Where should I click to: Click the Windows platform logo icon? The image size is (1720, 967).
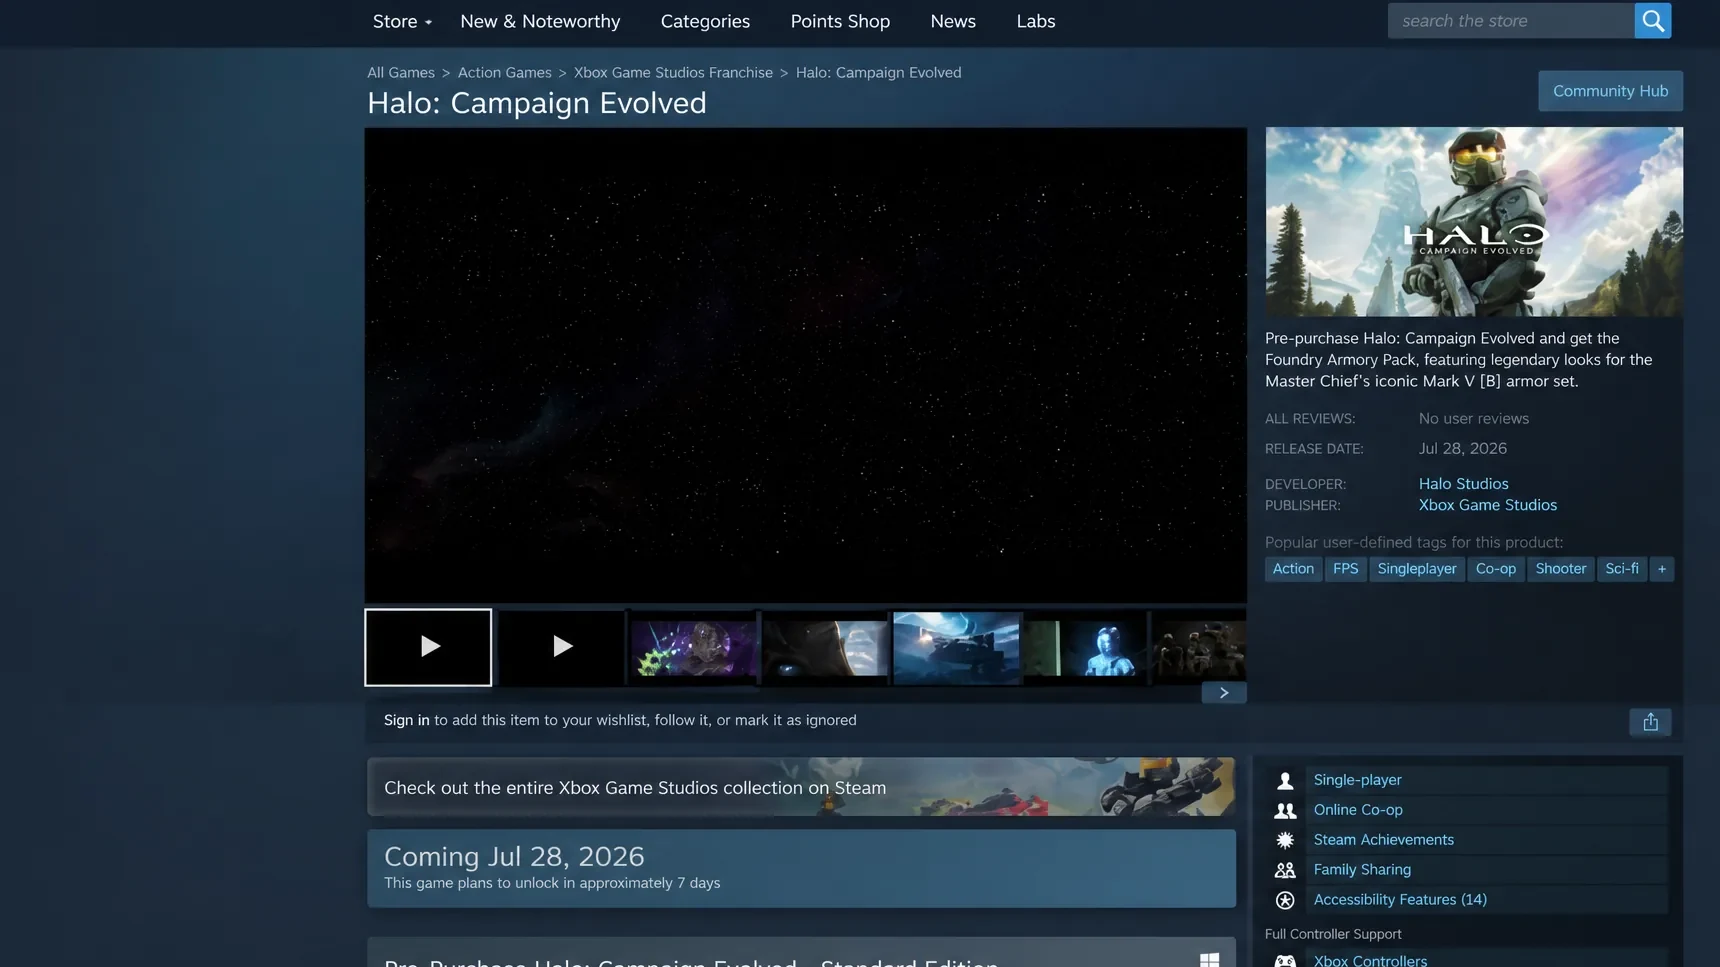point(1209,960)
